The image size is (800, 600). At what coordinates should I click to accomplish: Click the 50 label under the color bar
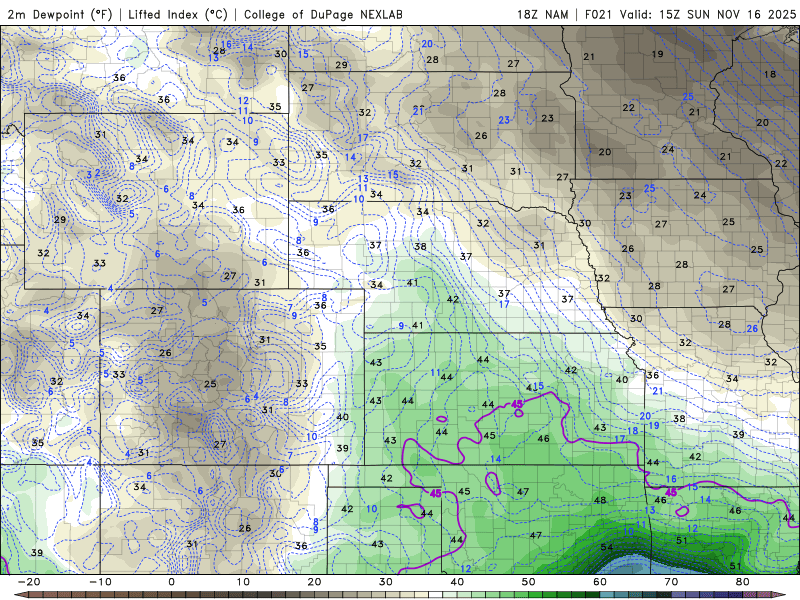click(529, 582)
